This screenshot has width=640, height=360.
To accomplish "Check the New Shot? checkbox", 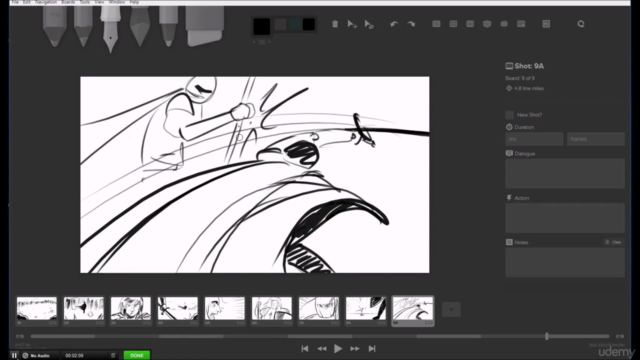I will point(509,115).
